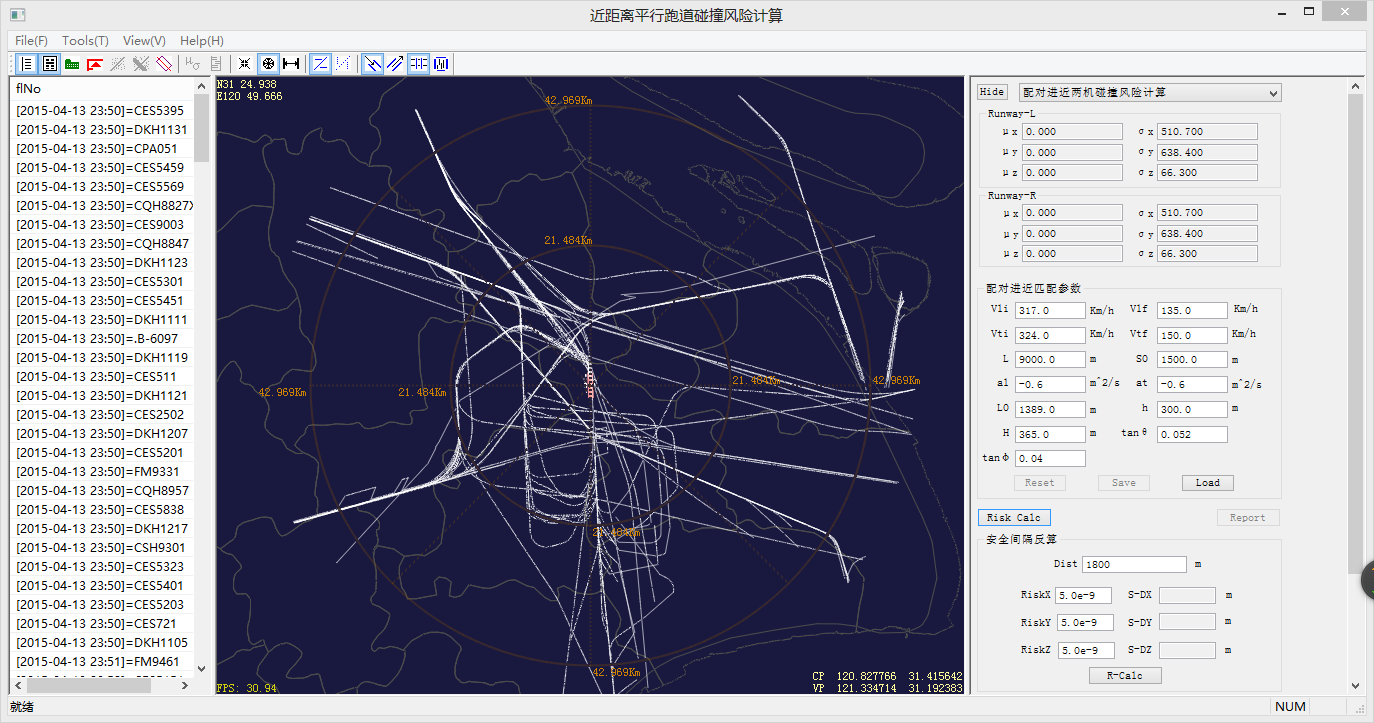
Task: Click the flight list vertical scrollbar thumb
Action: tap(202, 130)
